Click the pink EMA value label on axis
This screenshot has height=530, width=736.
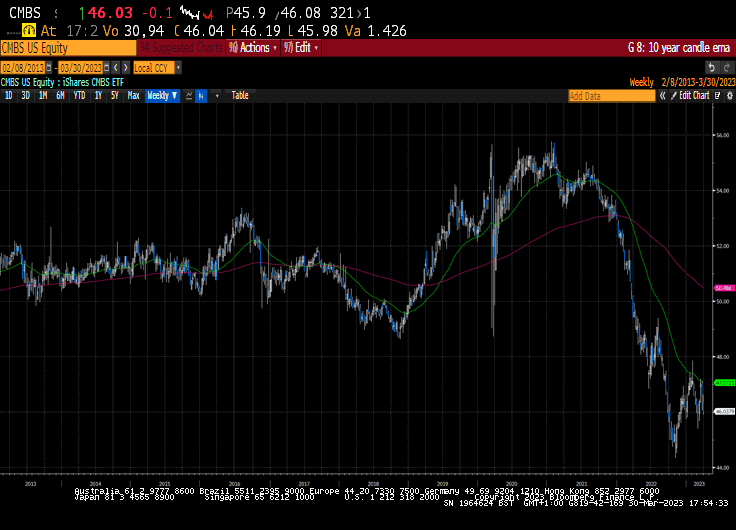point(724,288)
